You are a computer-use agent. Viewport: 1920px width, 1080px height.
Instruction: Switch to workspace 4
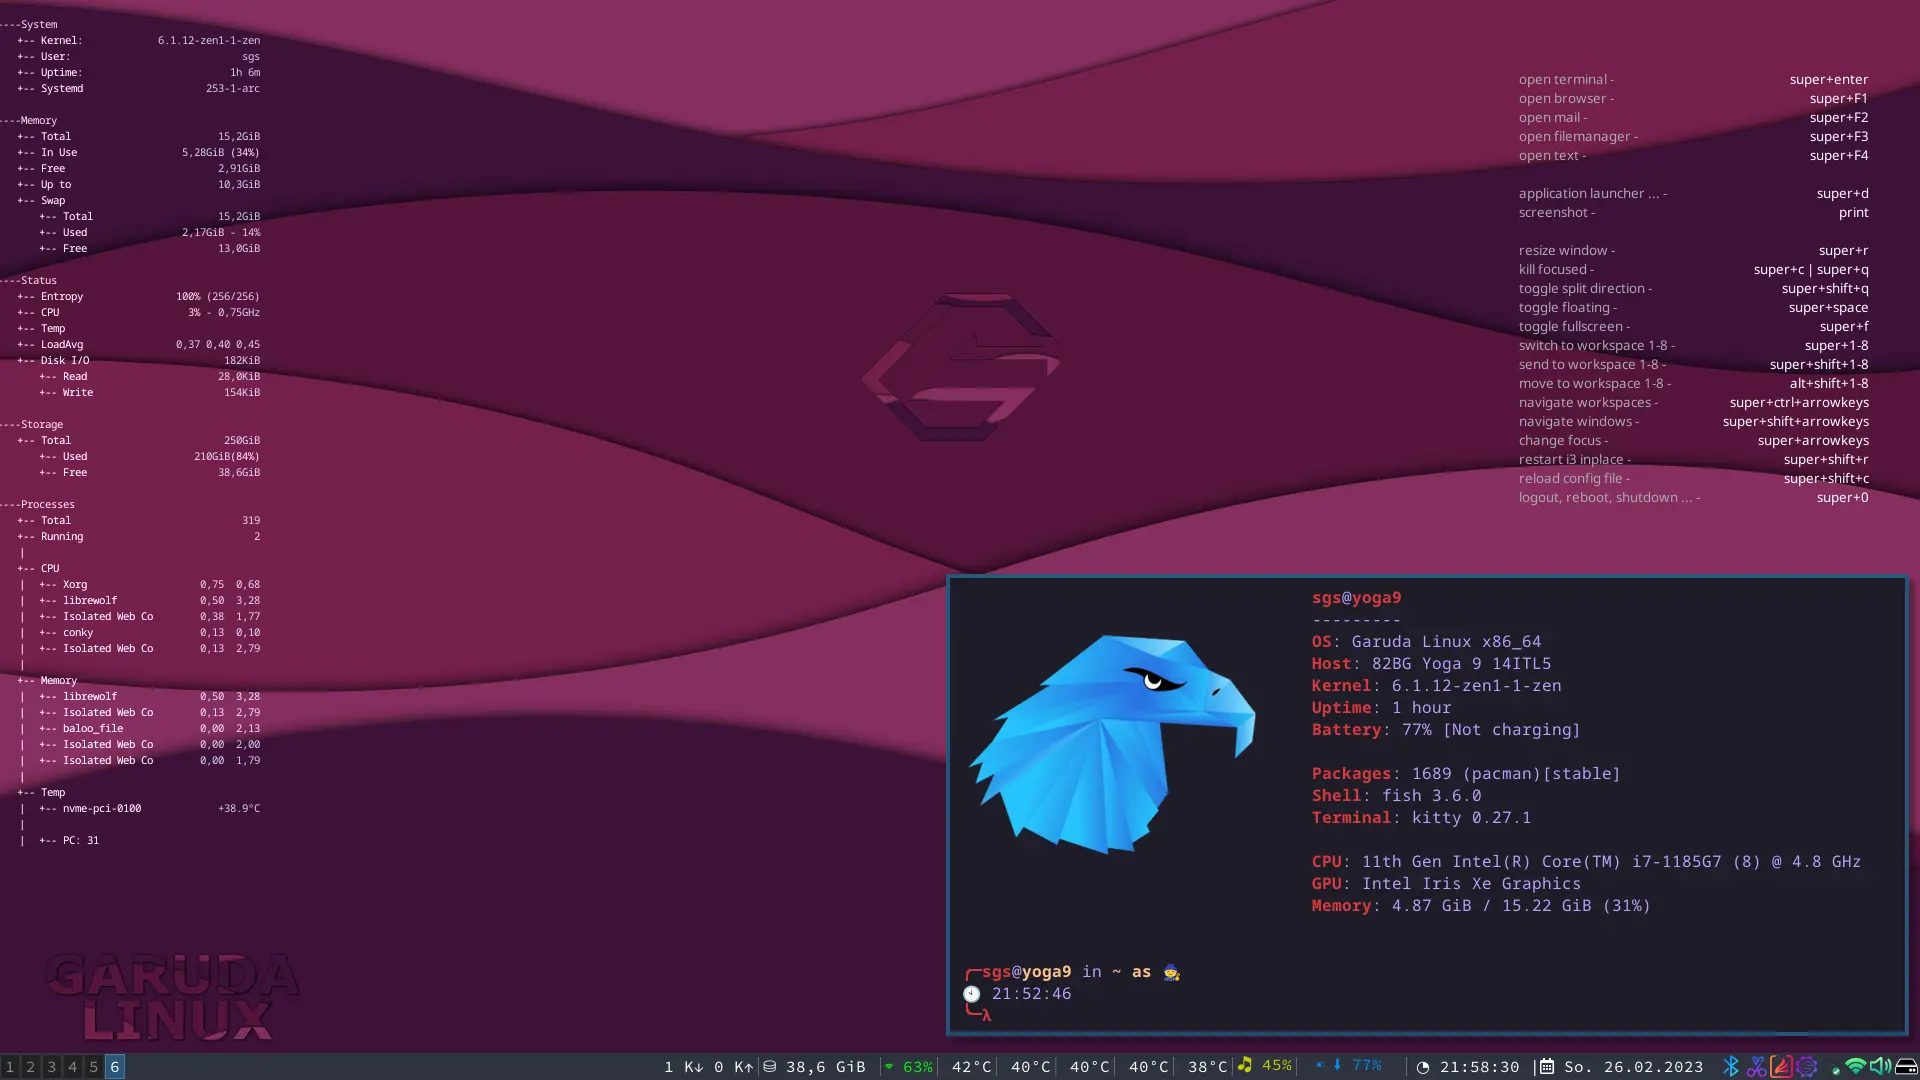[72, 1067]
